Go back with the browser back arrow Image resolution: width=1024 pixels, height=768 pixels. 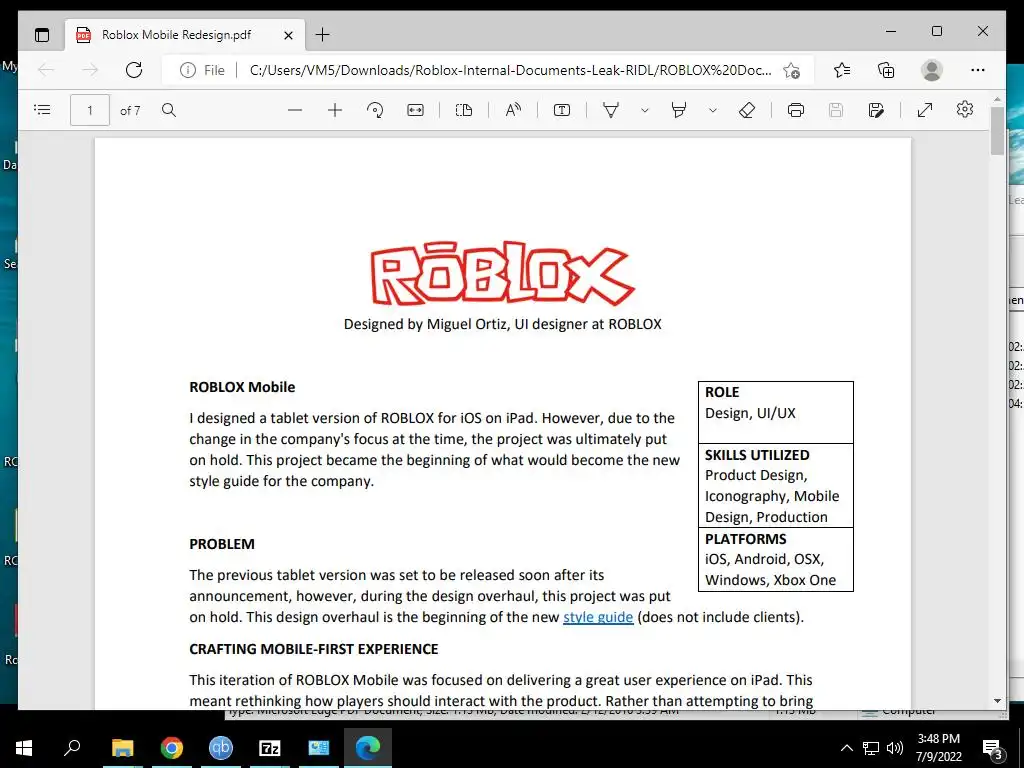(46, 70)
